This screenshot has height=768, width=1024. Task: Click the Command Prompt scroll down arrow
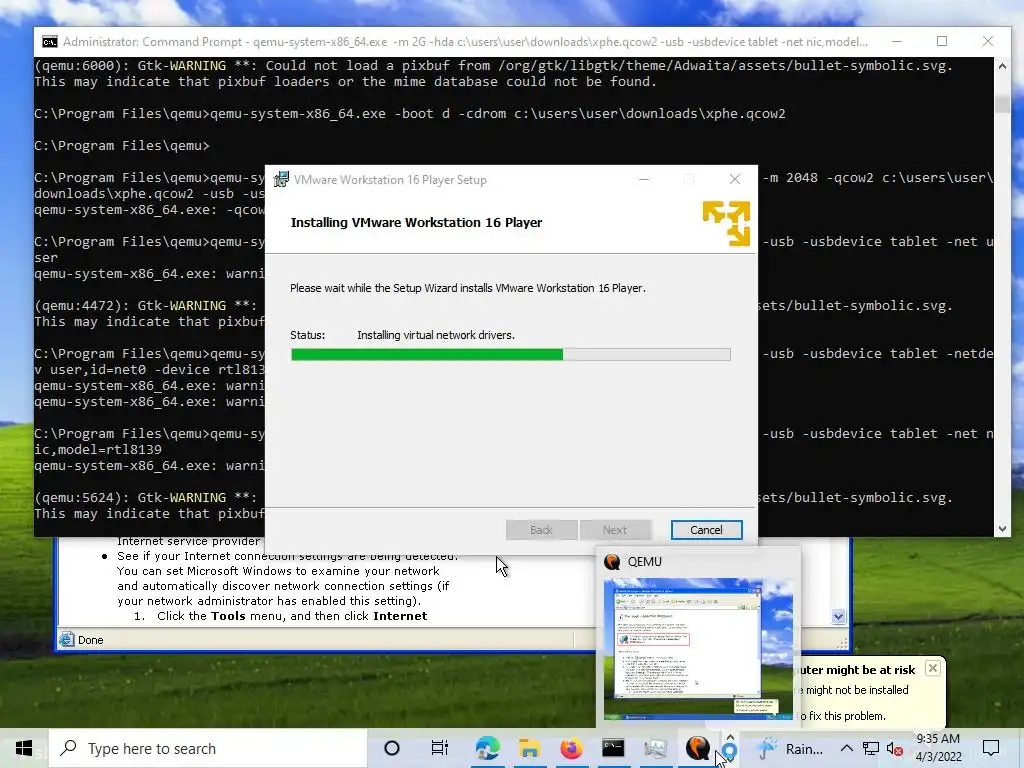[x=1002, y=529]
